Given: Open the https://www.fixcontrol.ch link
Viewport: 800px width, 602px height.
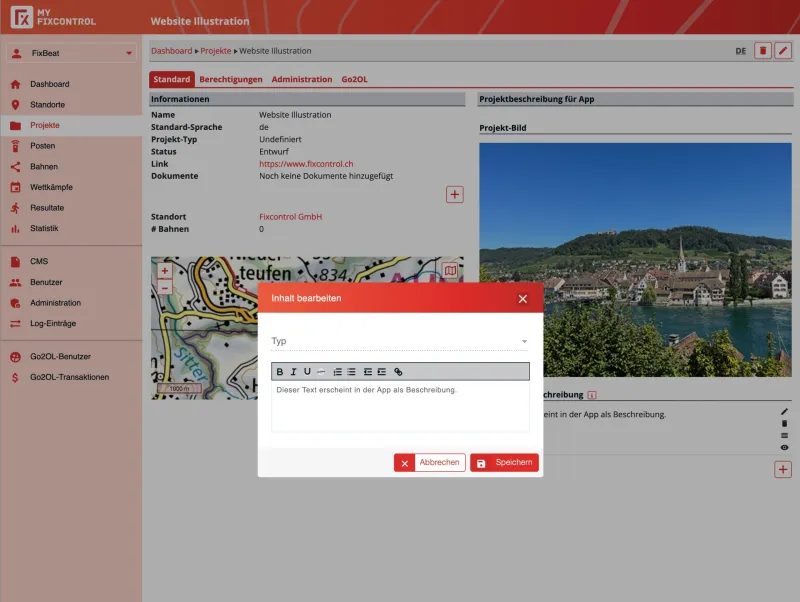Looking at the screenshot, I should point(306,164).
